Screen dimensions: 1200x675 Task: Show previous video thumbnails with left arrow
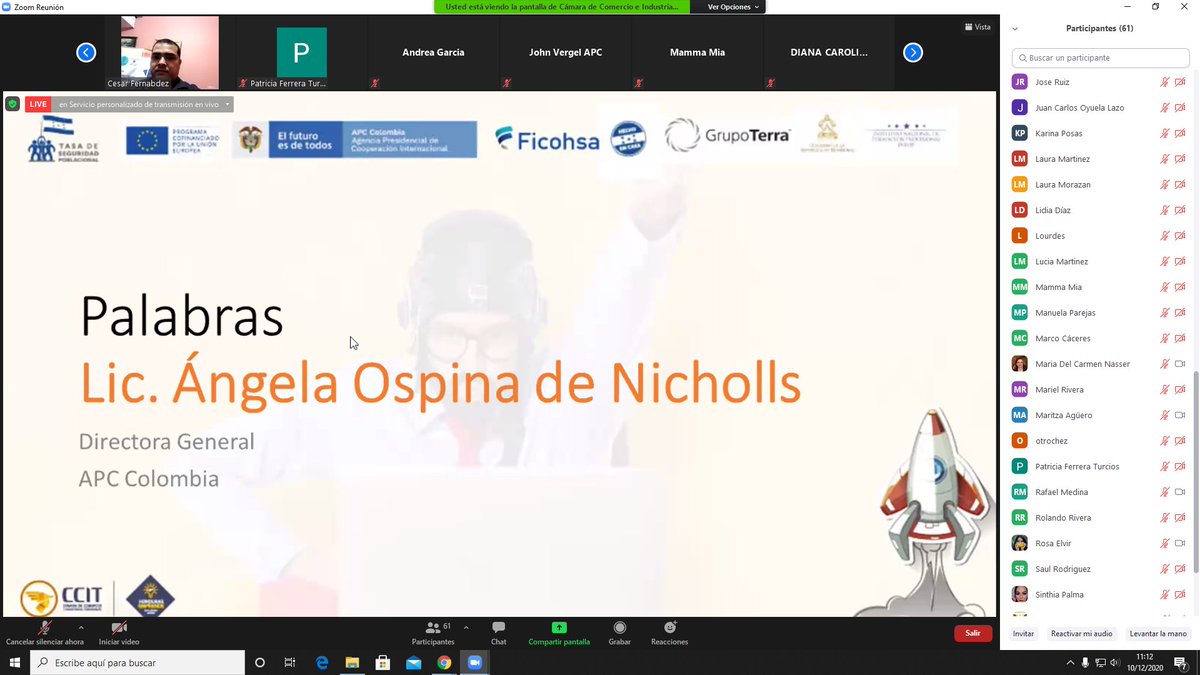[x=86, y=52]
